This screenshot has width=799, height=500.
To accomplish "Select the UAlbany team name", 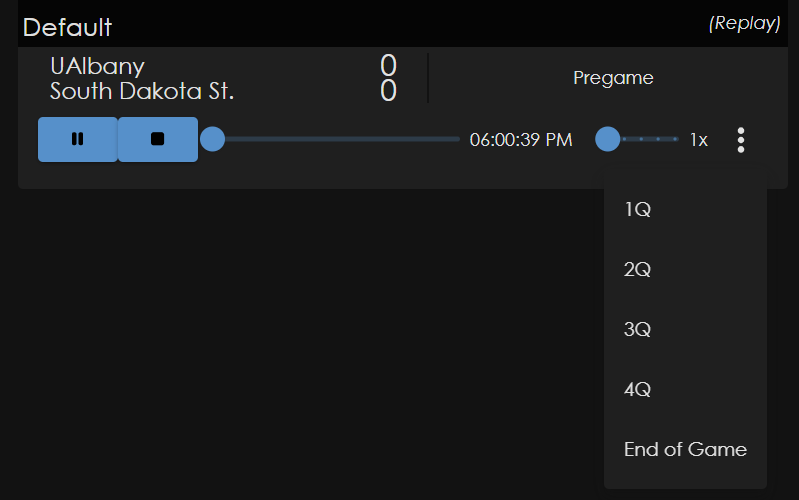I will coord(97,67).
